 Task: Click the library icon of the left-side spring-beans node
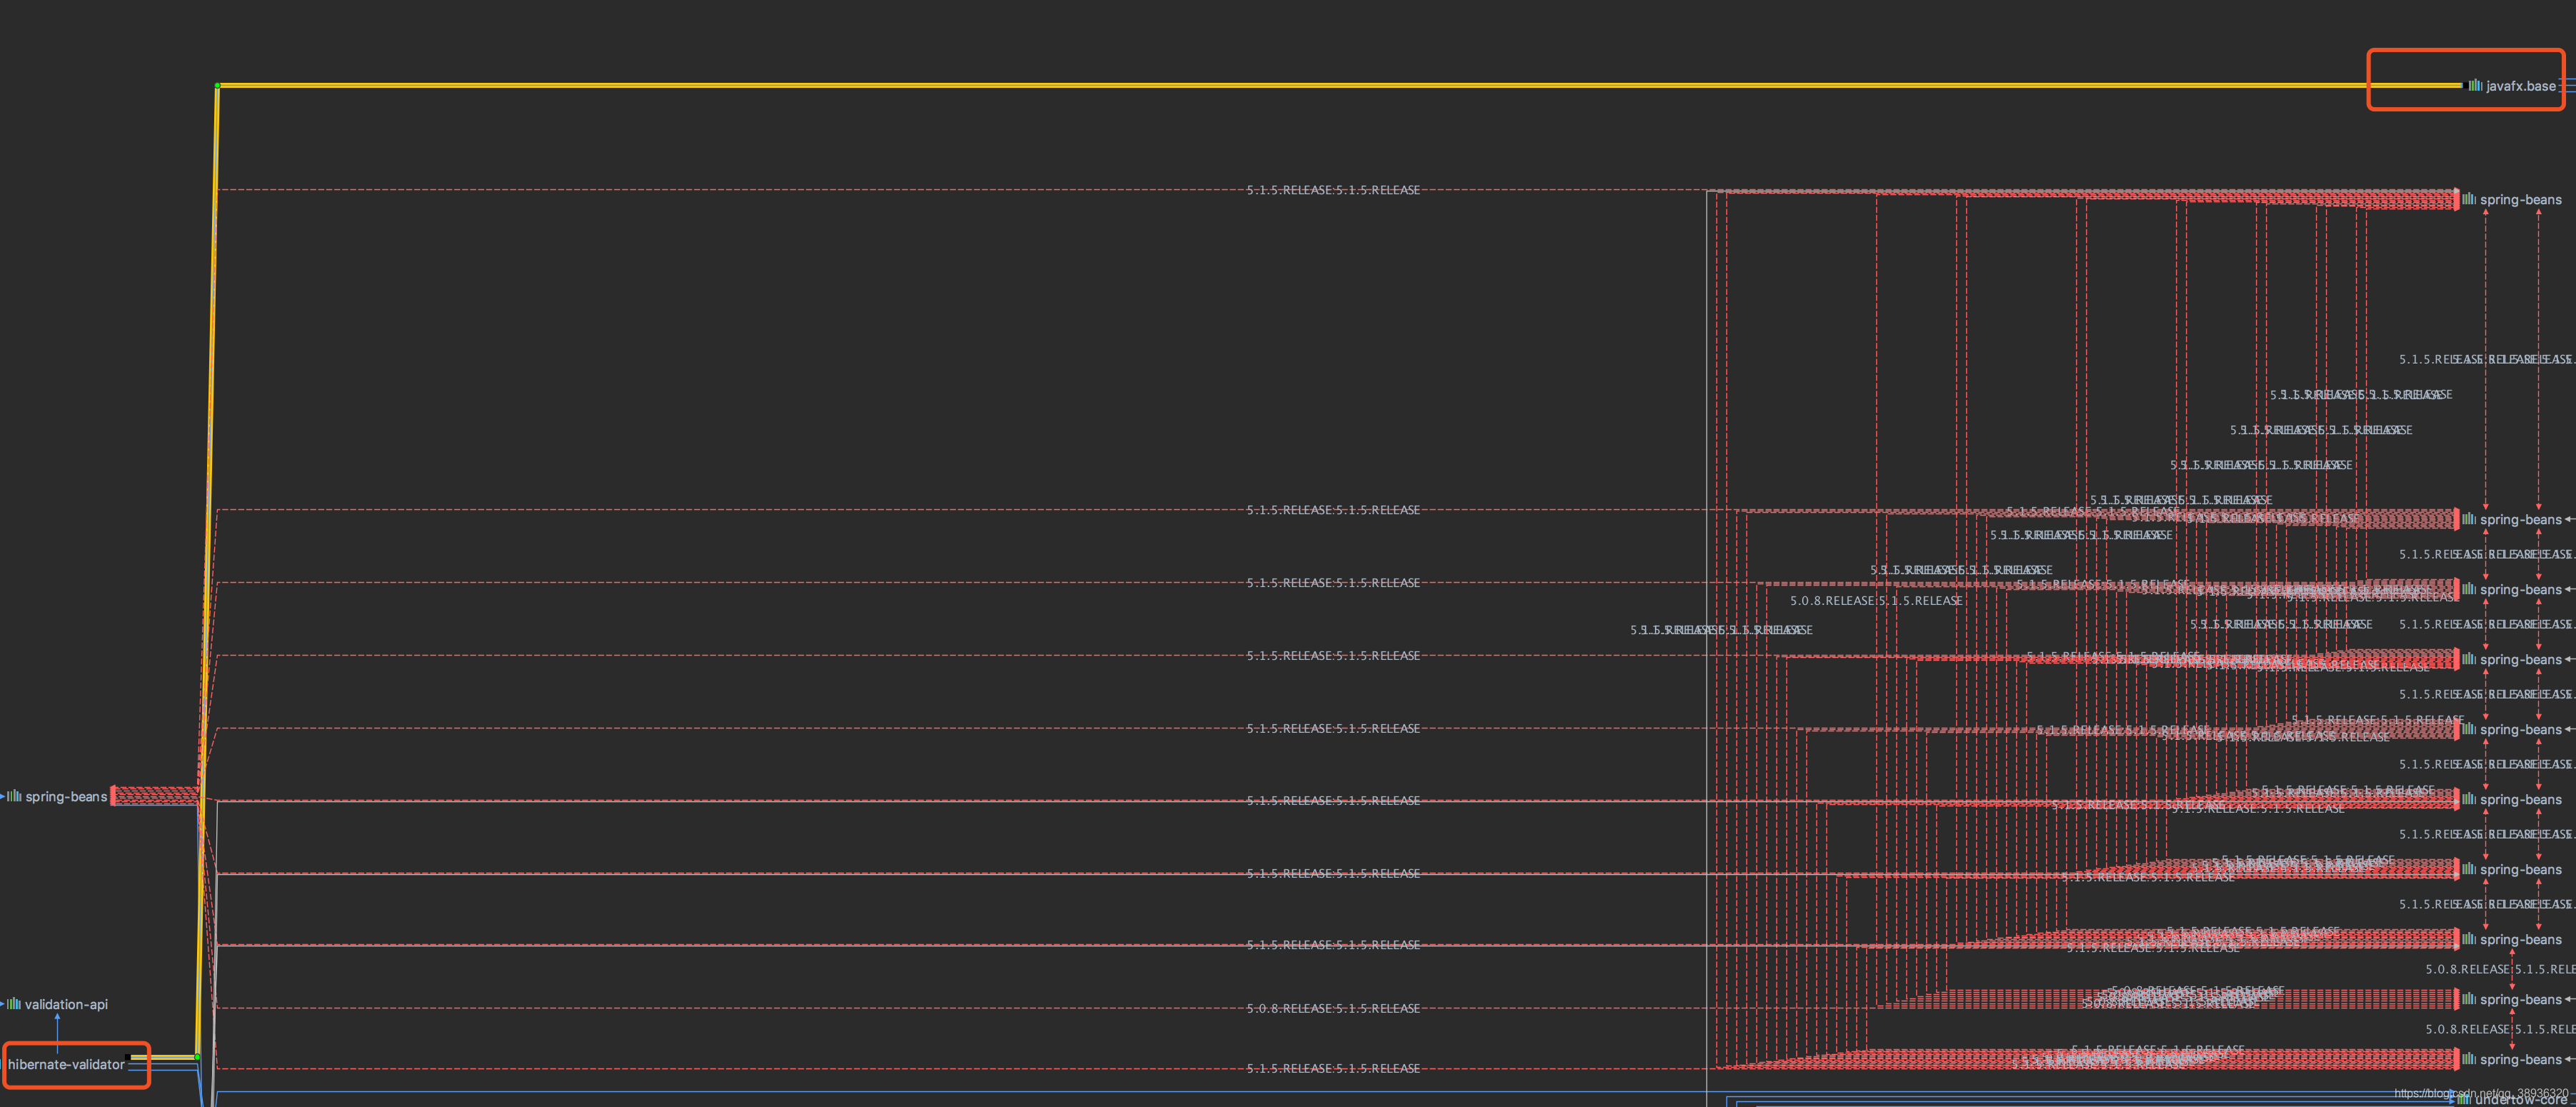click(14, 796)
